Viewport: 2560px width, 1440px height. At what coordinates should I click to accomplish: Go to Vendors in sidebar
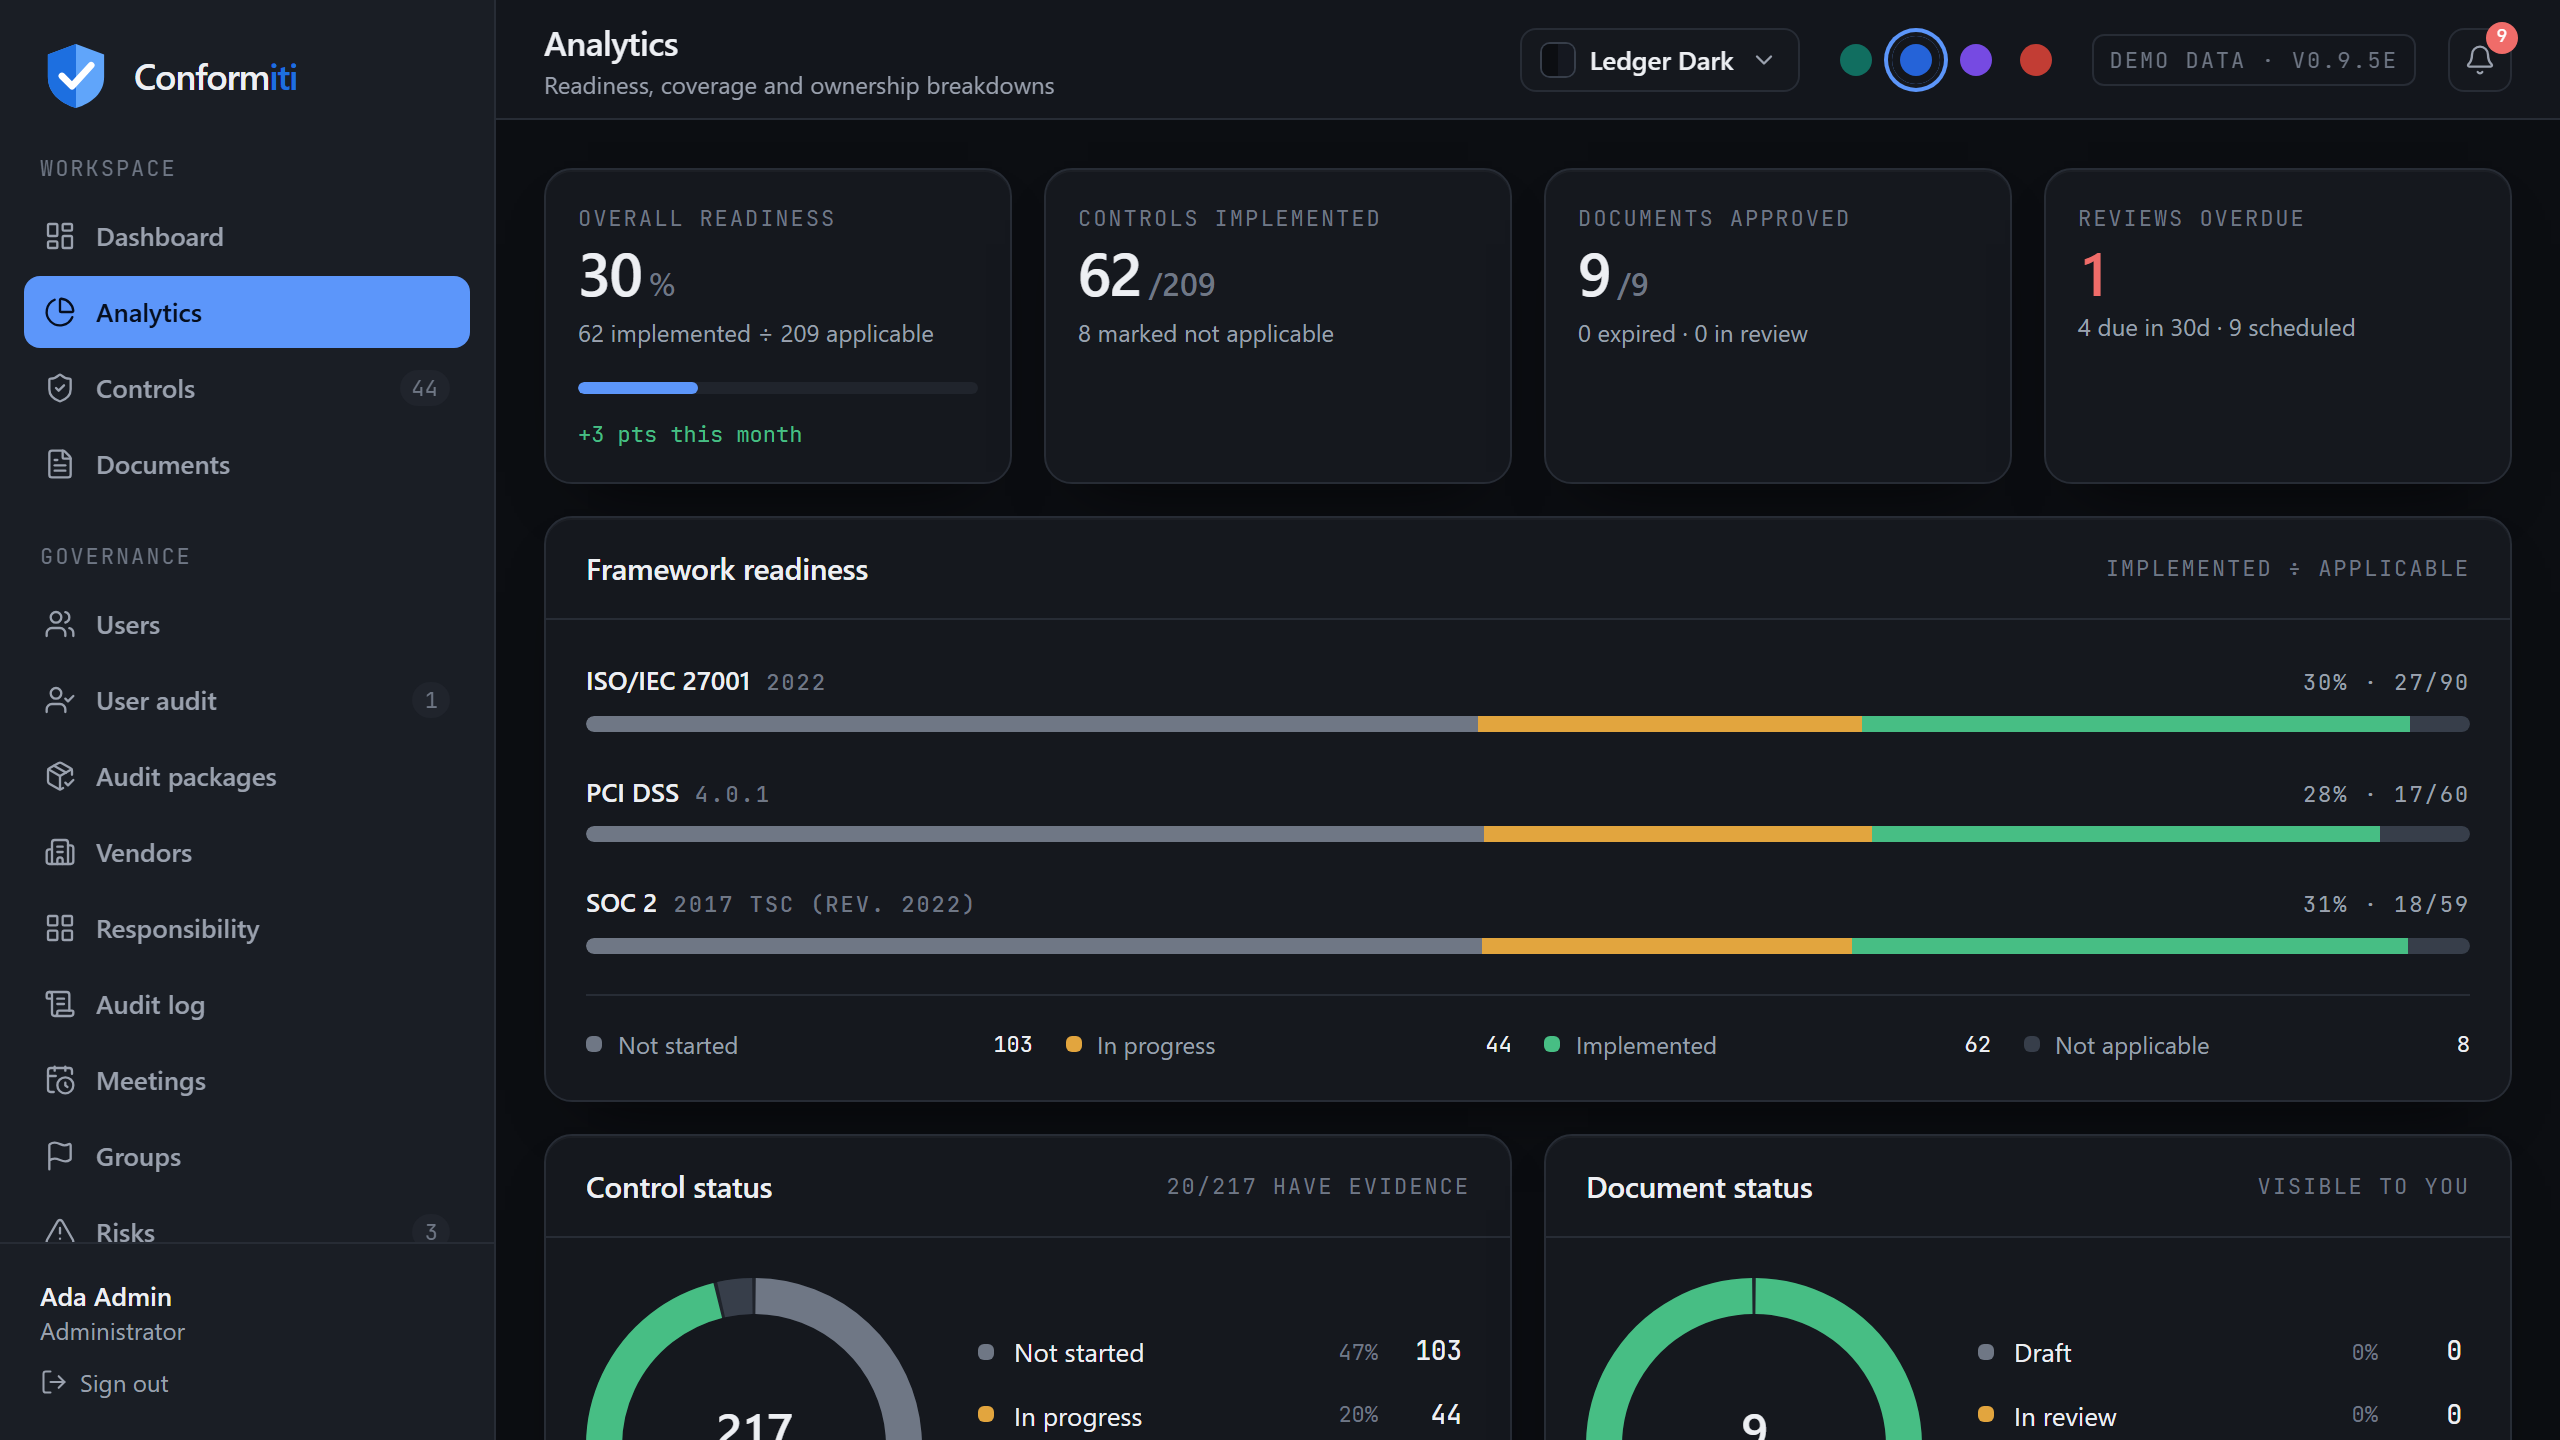tap(247, 852)
